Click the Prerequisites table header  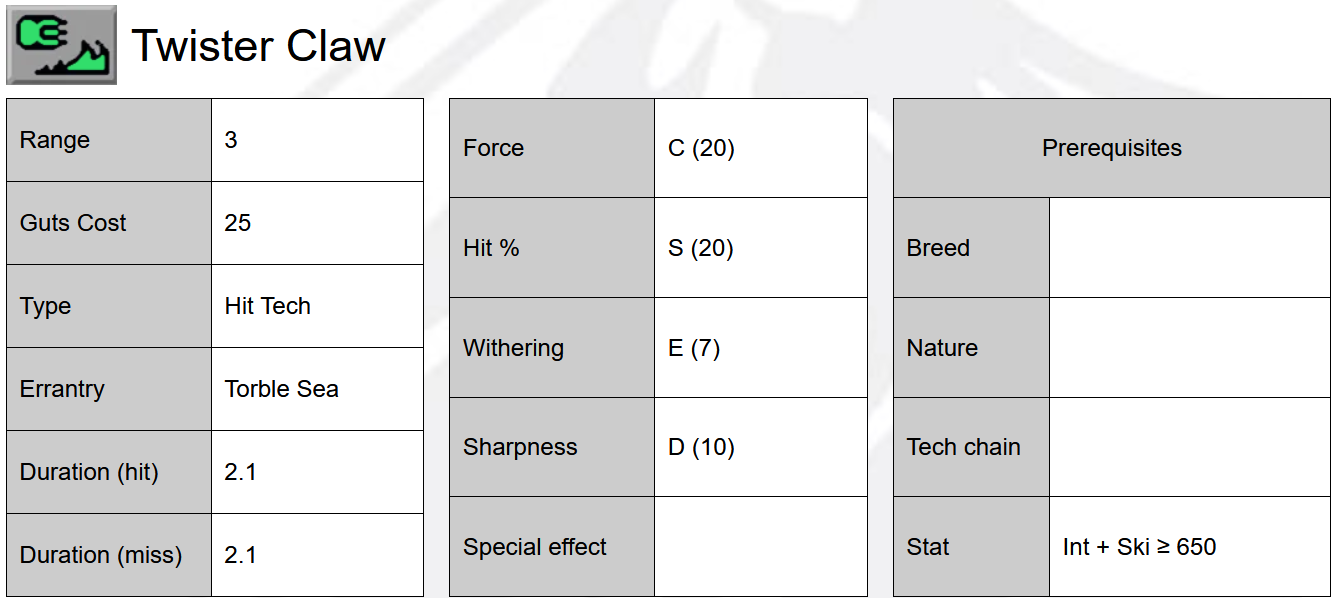(x=1111, y=148)
